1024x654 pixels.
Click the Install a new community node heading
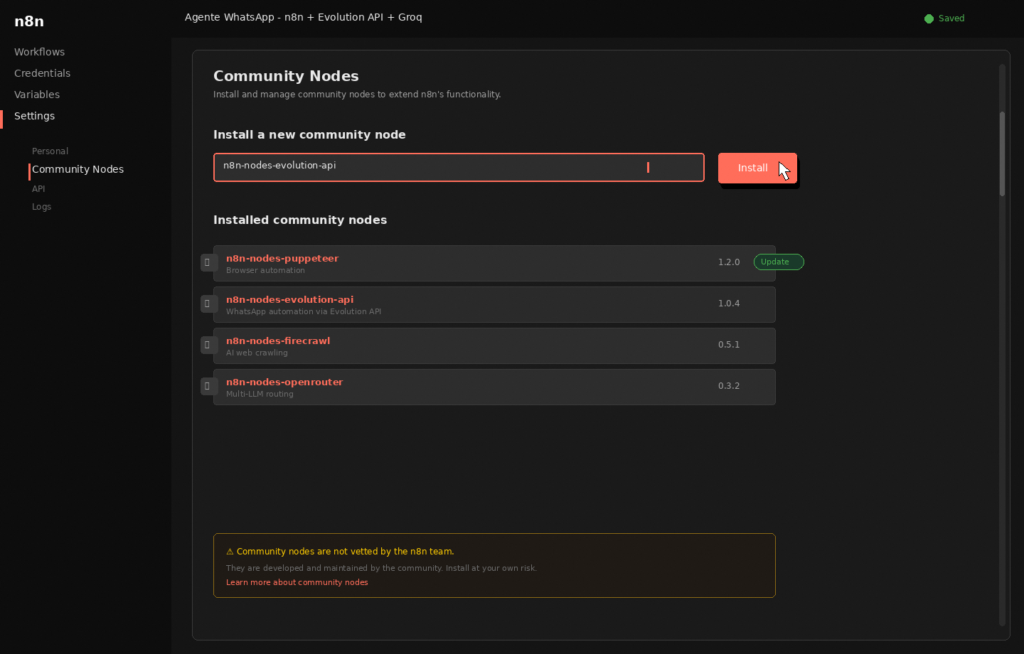click(x=310, y=135)
